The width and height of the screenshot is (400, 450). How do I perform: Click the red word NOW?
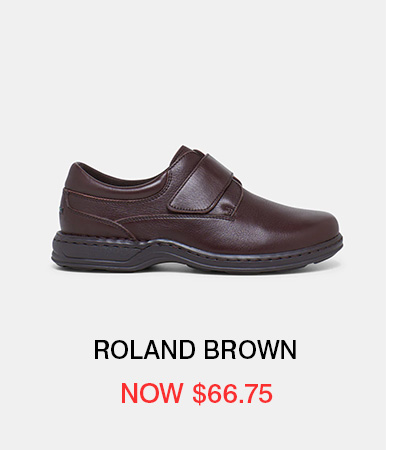coord(152,393)
